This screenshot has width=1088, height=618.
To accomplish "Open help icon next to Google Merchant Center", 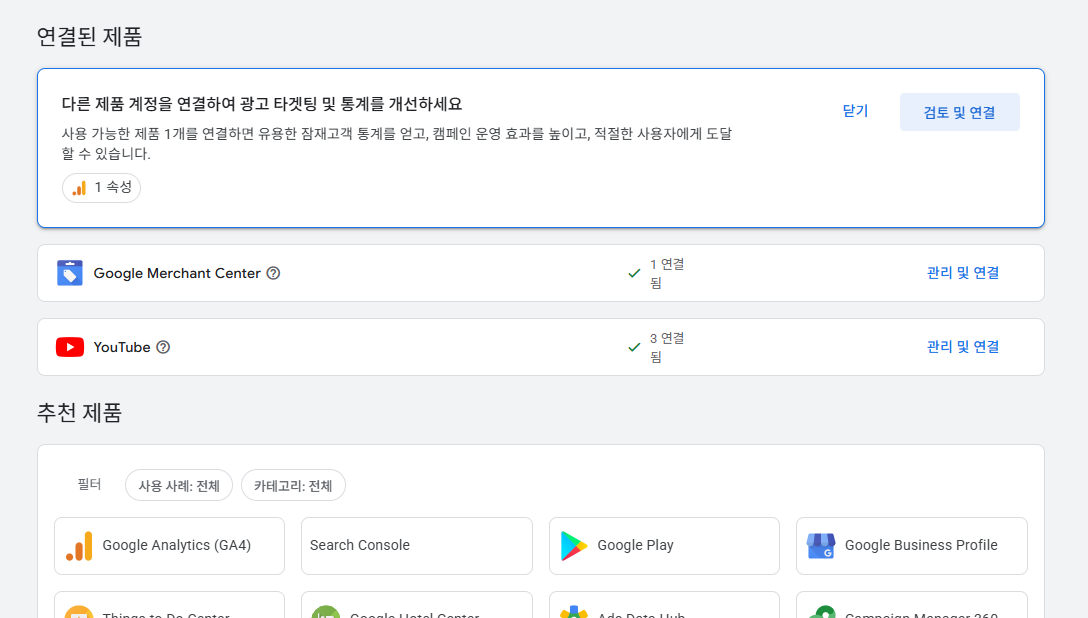I will [273, 273].
